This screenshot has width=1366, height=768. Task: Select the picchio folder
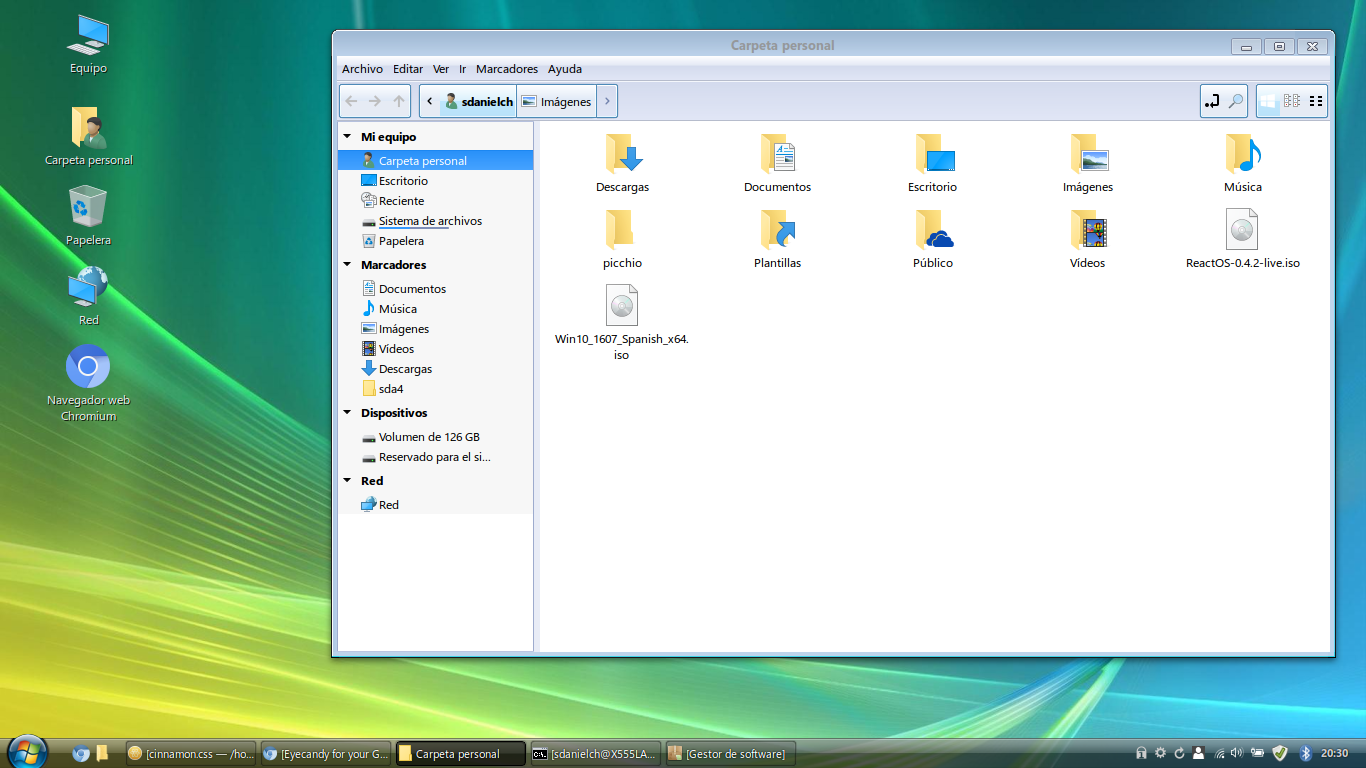point(622,240)
